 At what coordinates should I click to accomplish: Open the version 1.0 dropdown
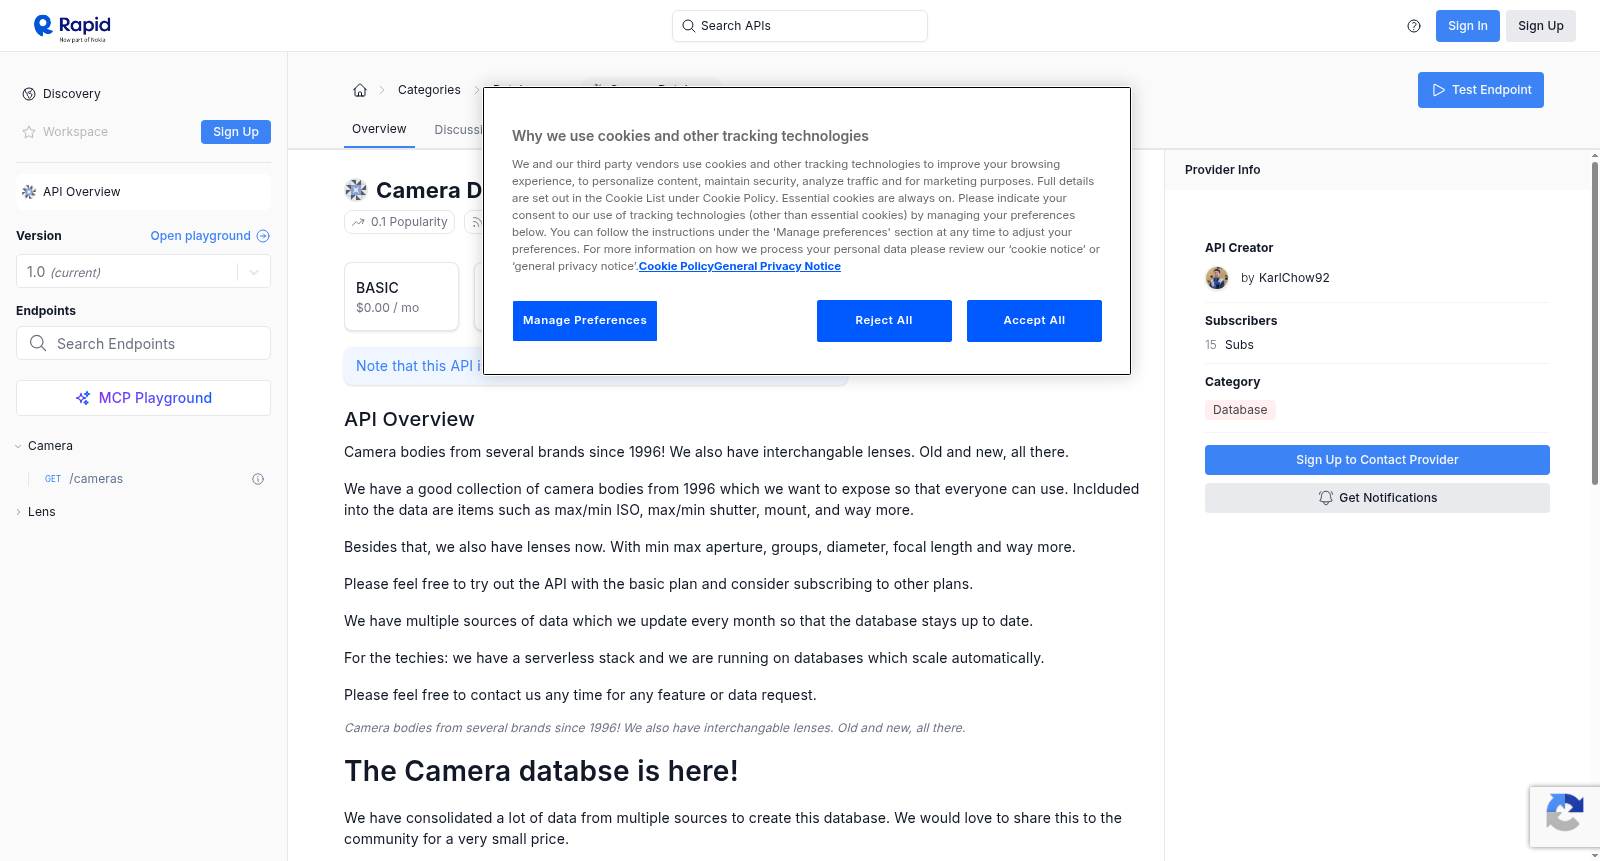tap(143, 272)
